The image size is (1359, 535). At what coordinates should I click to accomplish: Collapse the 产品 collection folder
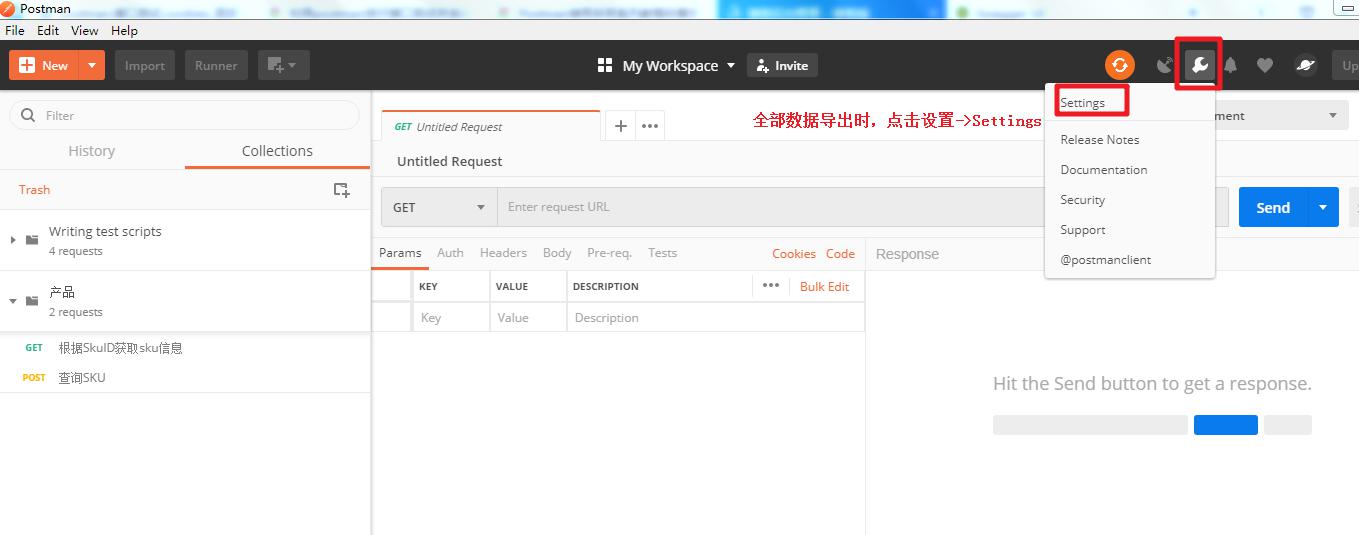pos(13,301)
